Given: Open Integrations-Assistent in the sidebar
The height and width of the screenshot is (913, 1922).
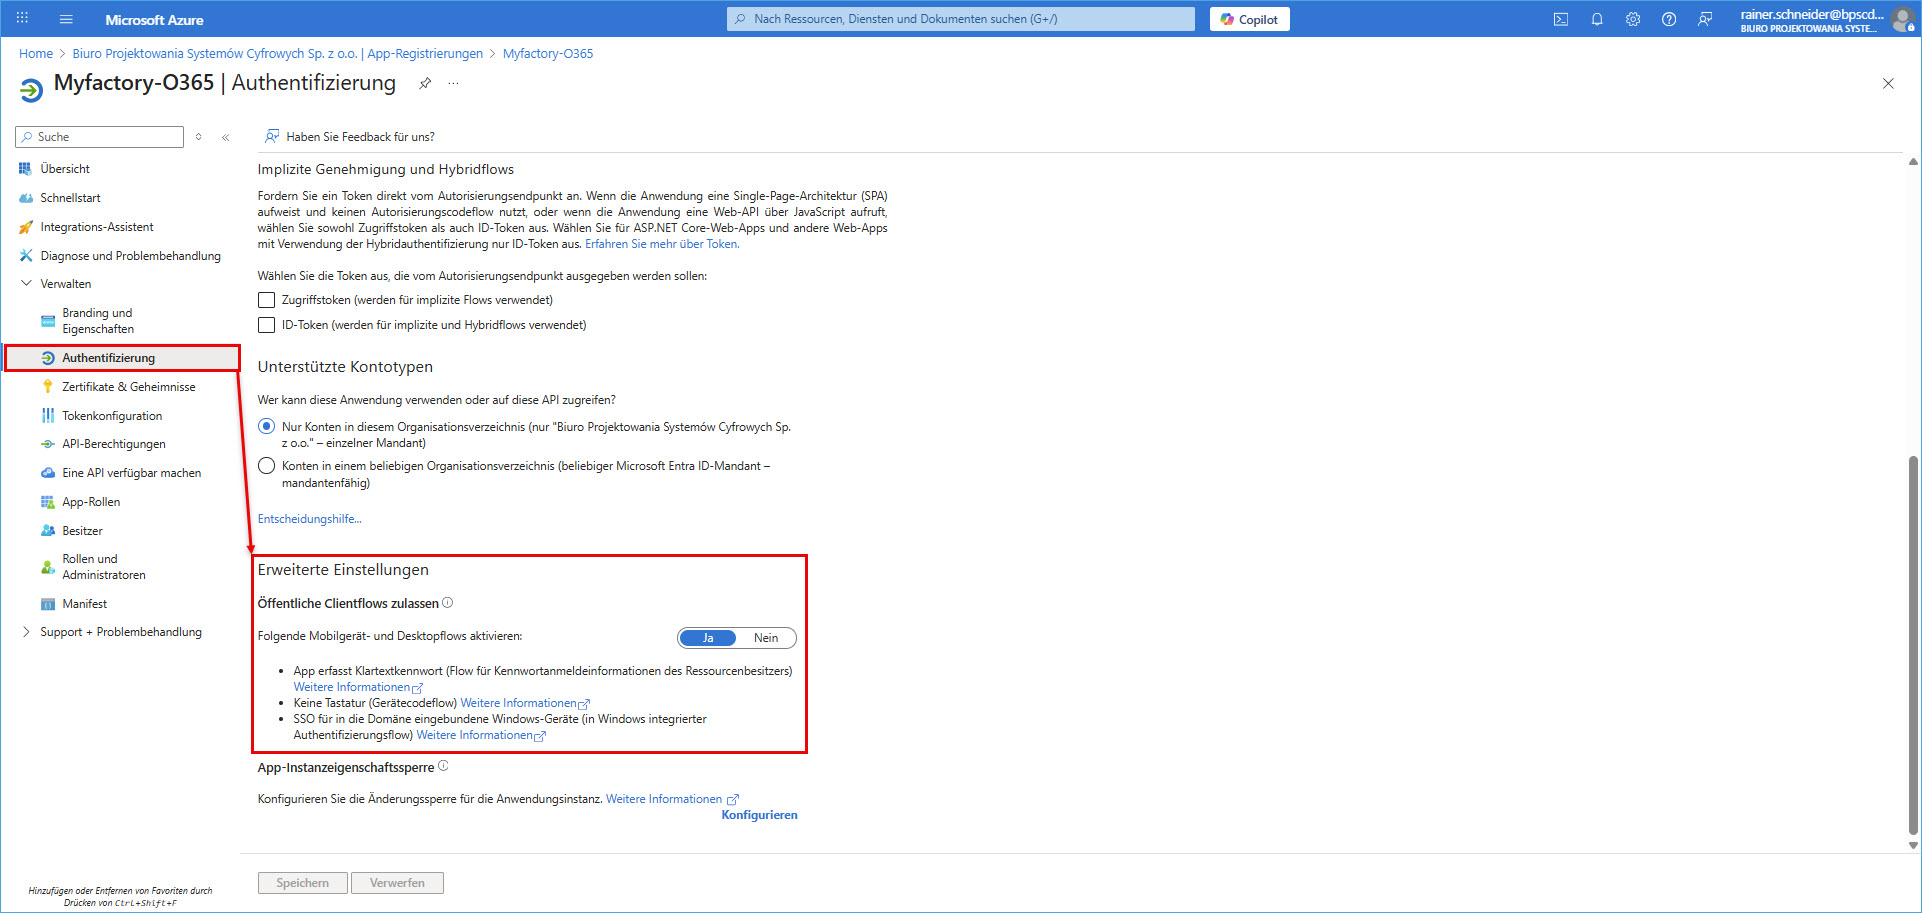Looking at the screenshot, I should click(97, 227).
